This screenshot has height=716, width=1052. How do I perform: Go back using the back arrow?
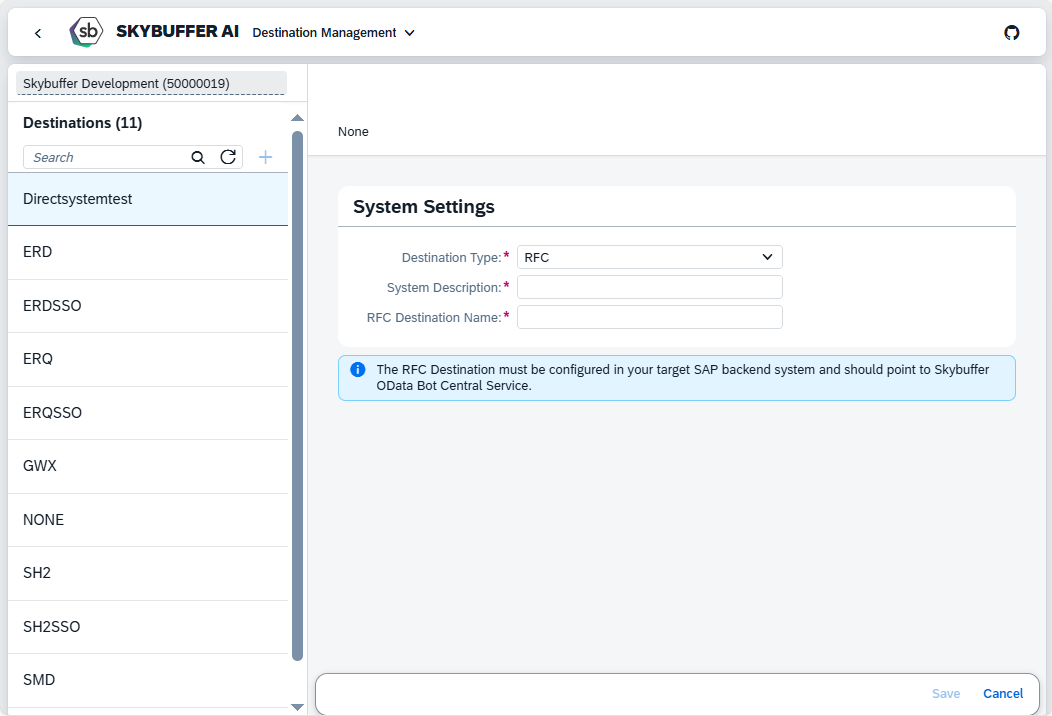tap(38, 33)
